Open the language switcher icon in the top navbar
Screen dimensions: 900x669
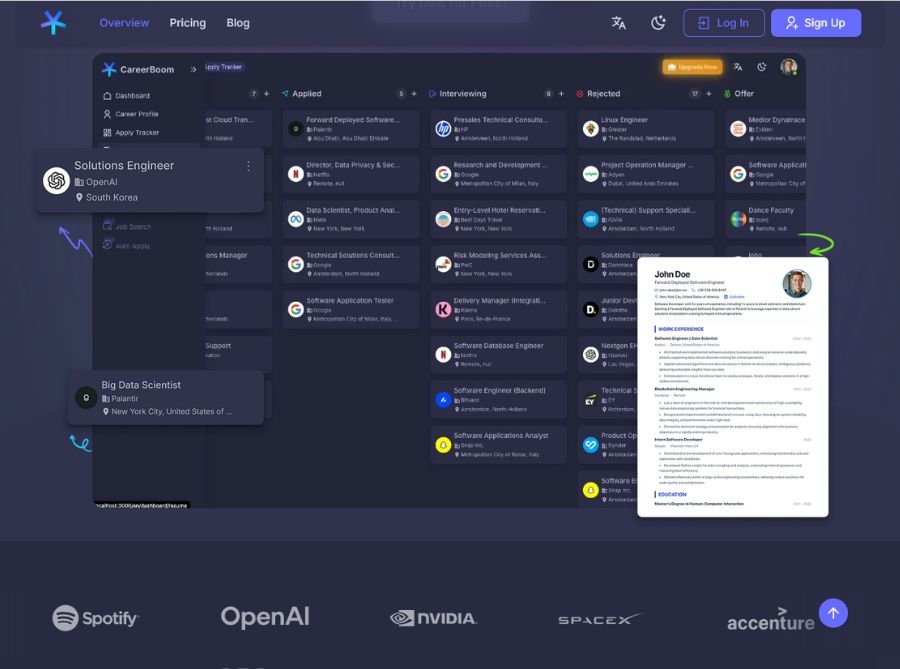click(x=618, y=21)
